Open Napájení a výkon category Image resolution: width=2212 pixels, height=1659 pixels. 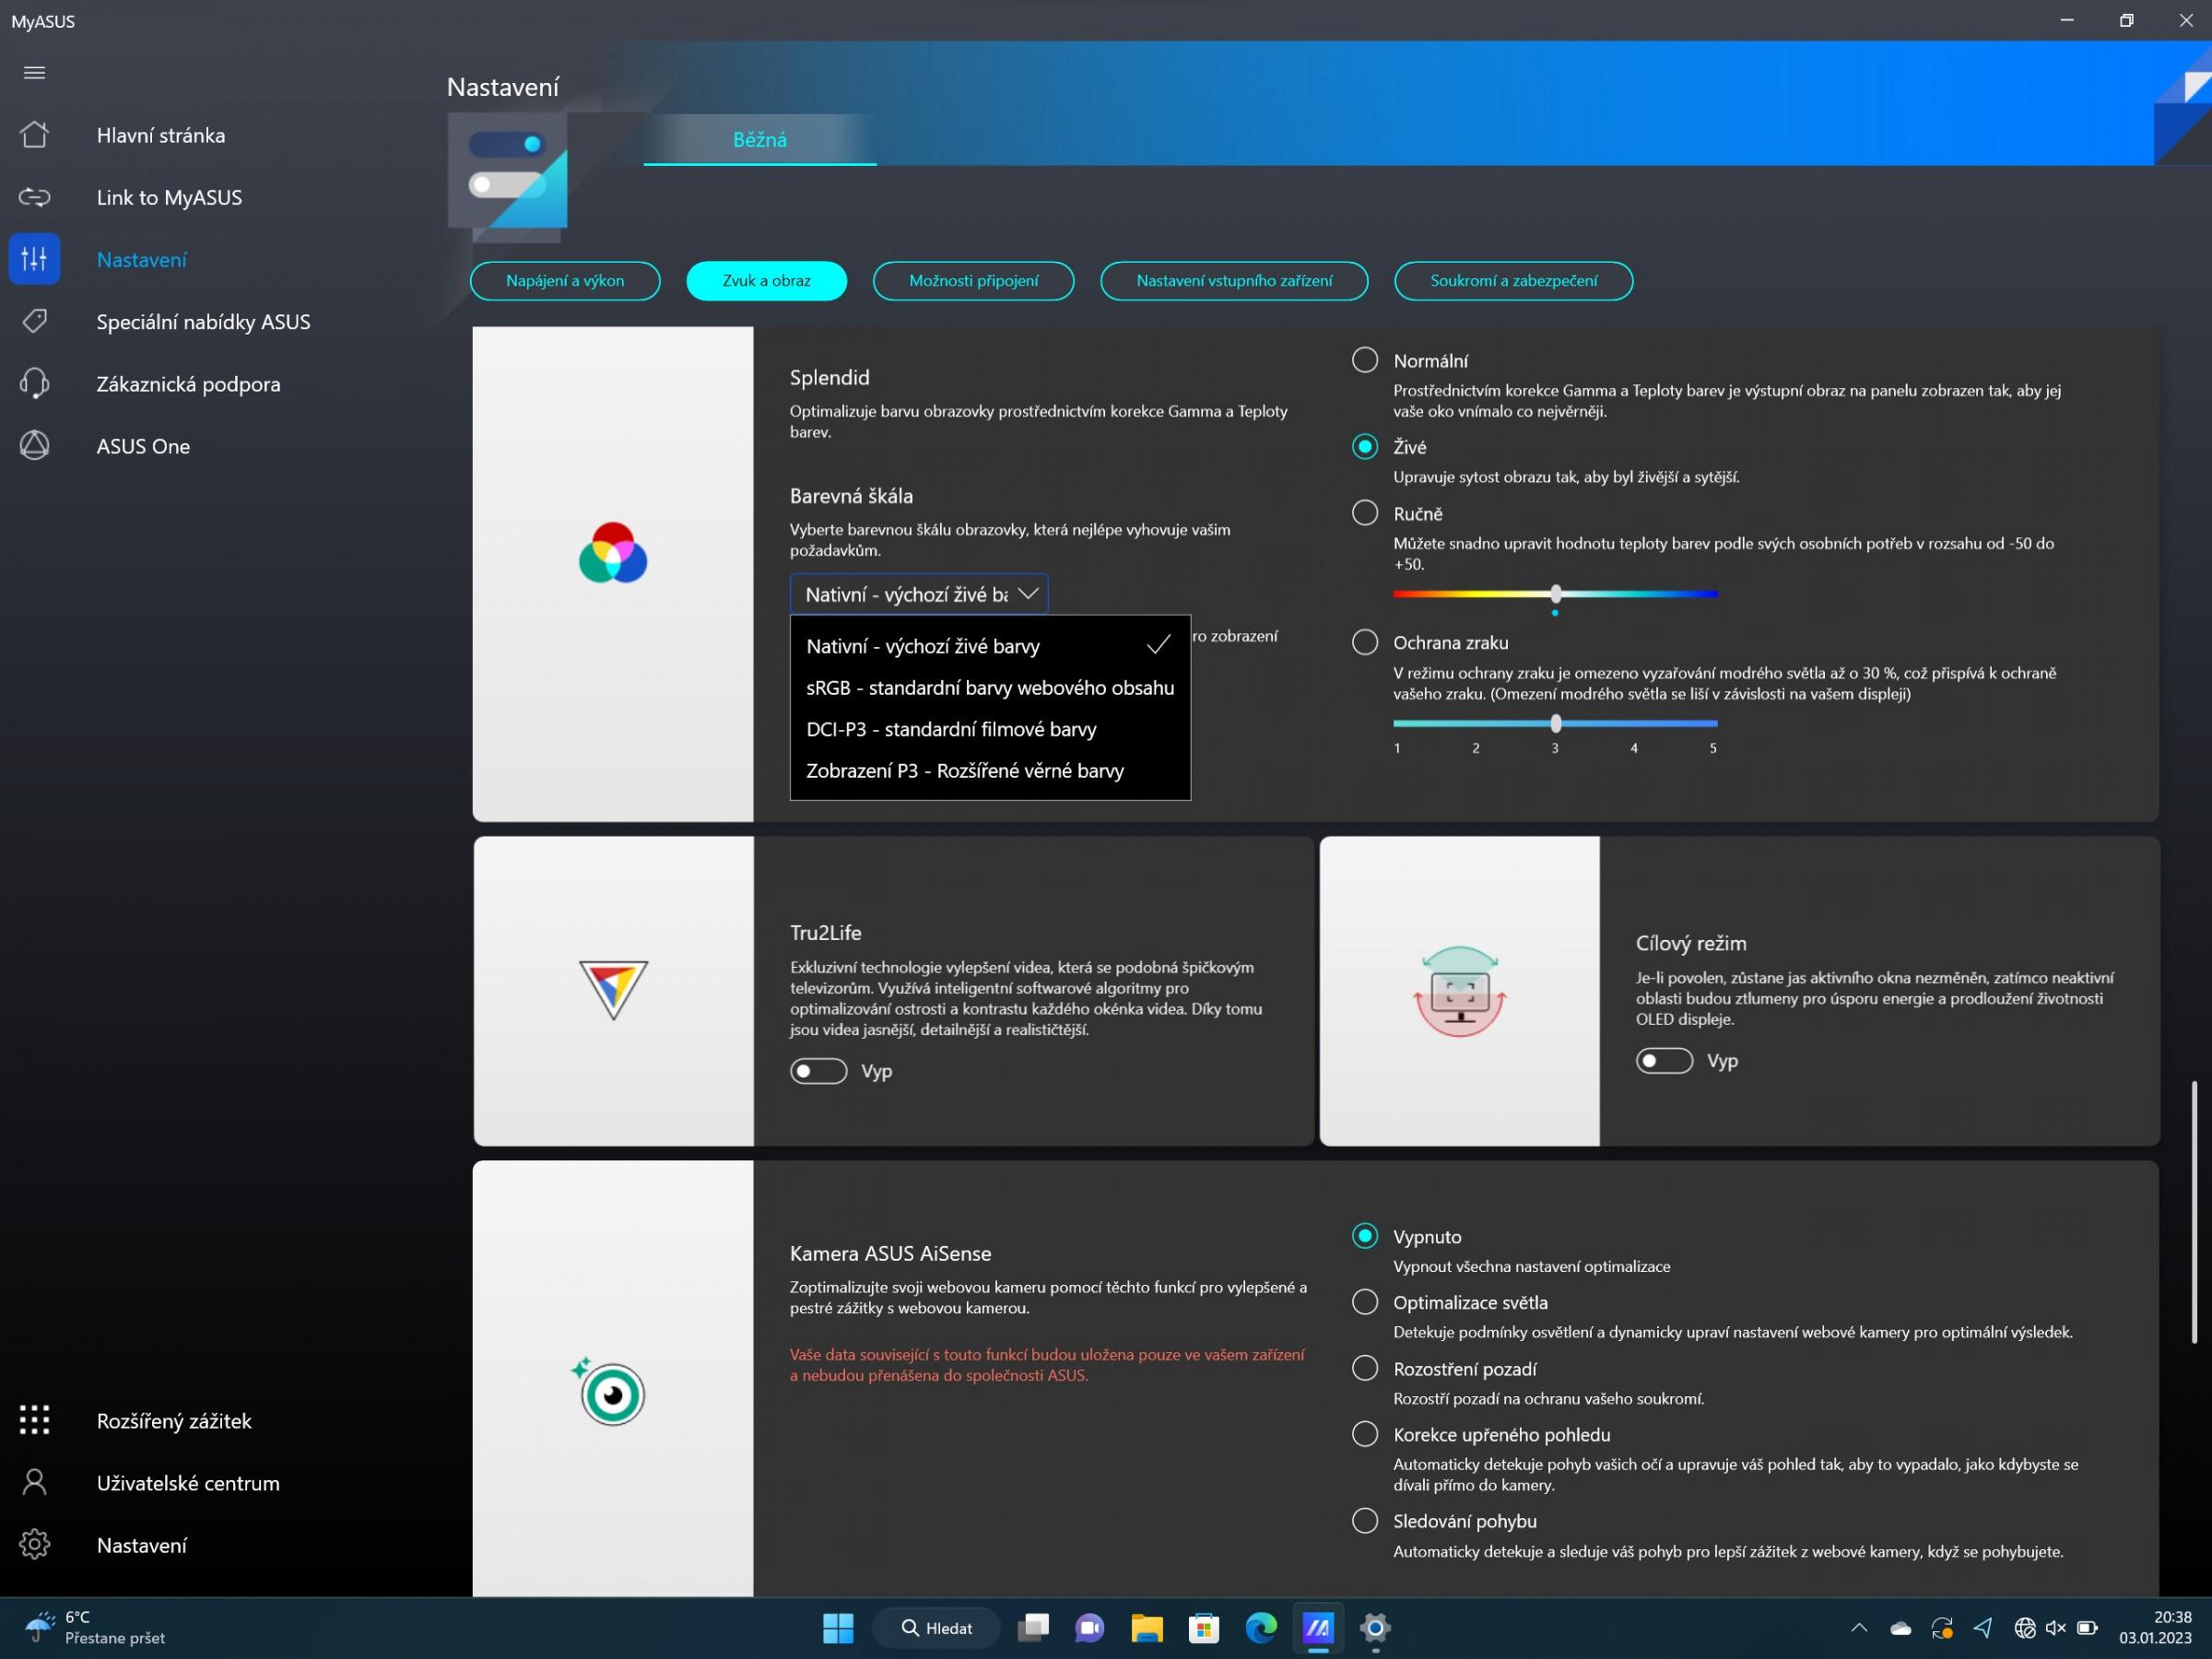(x=565, y=281)
